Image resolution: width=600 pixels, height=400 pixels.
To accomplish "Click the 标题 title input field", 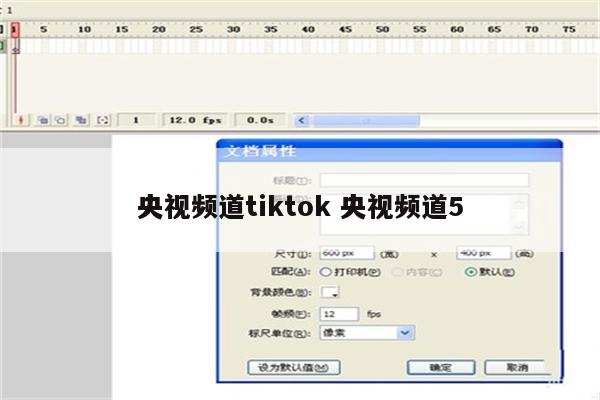I will [424, 180].
